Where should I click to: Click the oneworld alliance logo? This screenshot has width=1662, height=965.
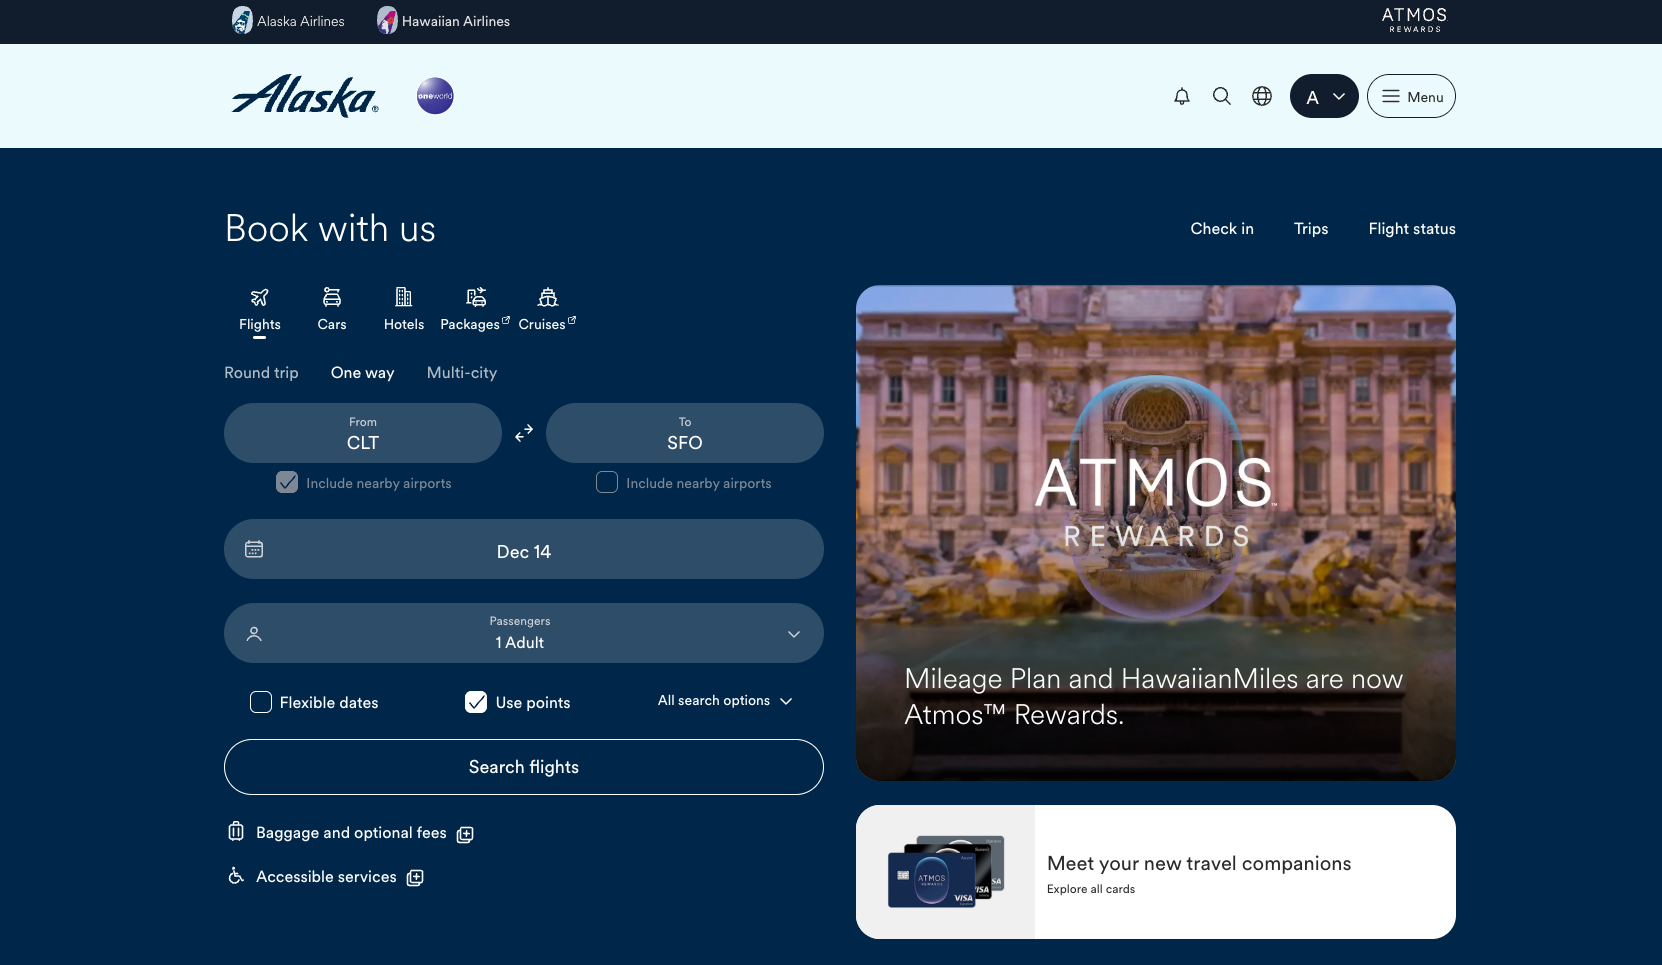point(435,96)
